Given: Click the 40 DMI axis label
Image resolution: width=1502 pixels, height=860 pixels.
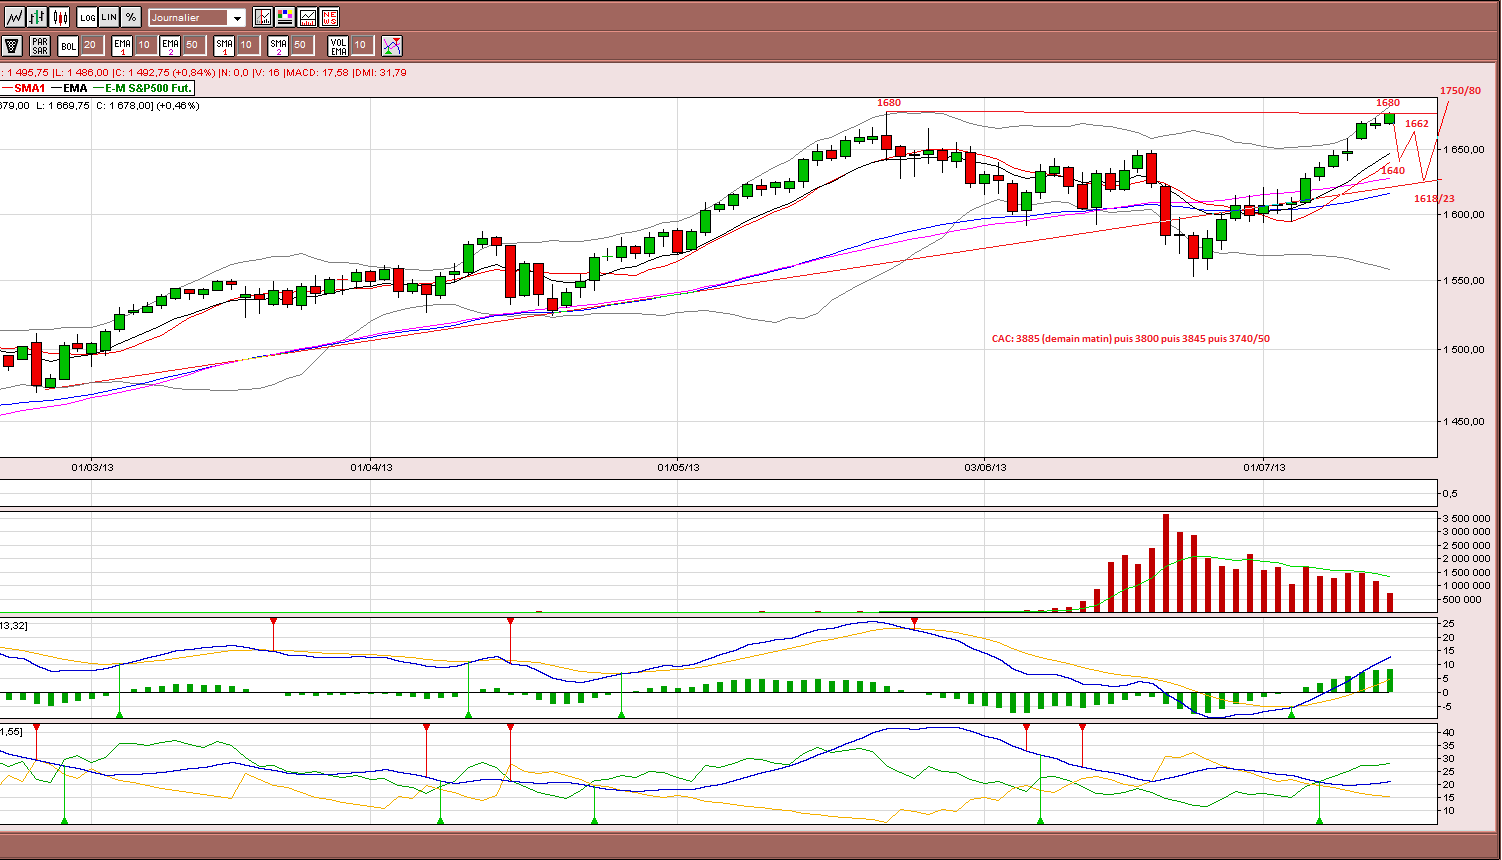Looking at the screenshot, I should click(x=1449, y=733).
